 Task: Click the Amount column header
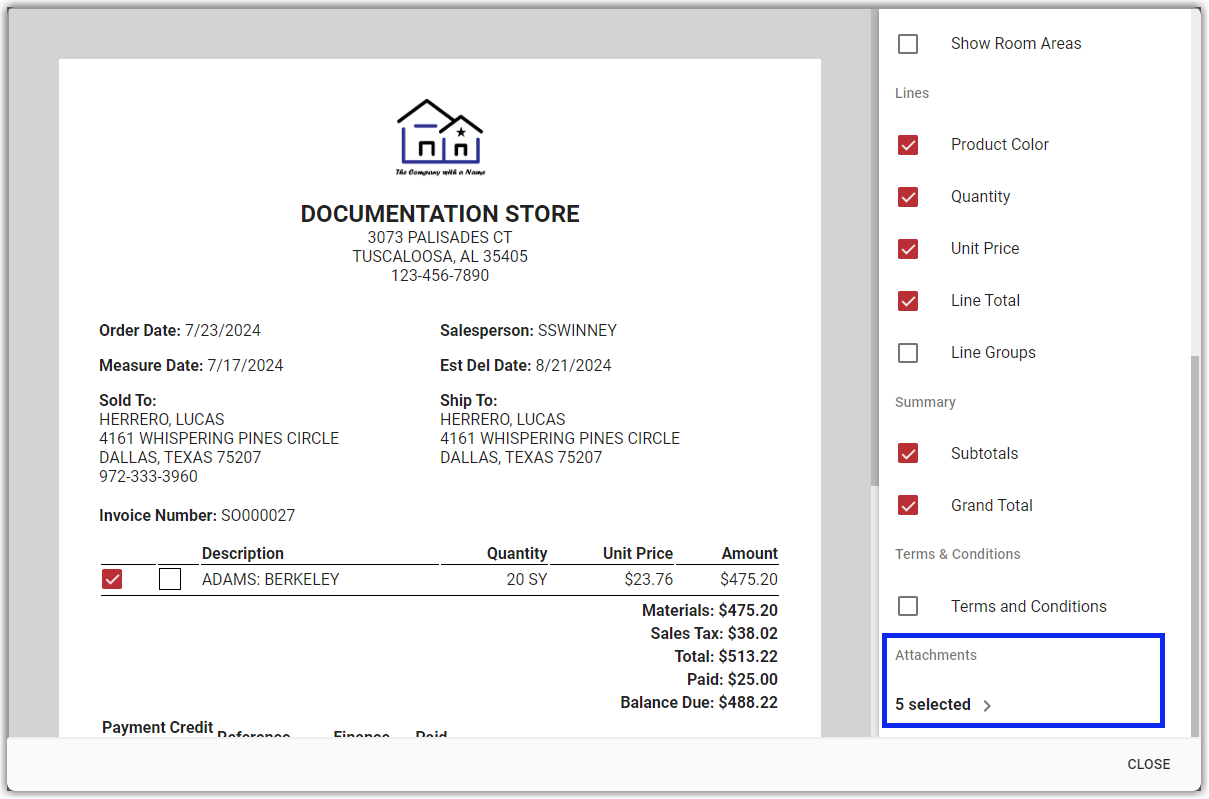(x=749, y=554)
